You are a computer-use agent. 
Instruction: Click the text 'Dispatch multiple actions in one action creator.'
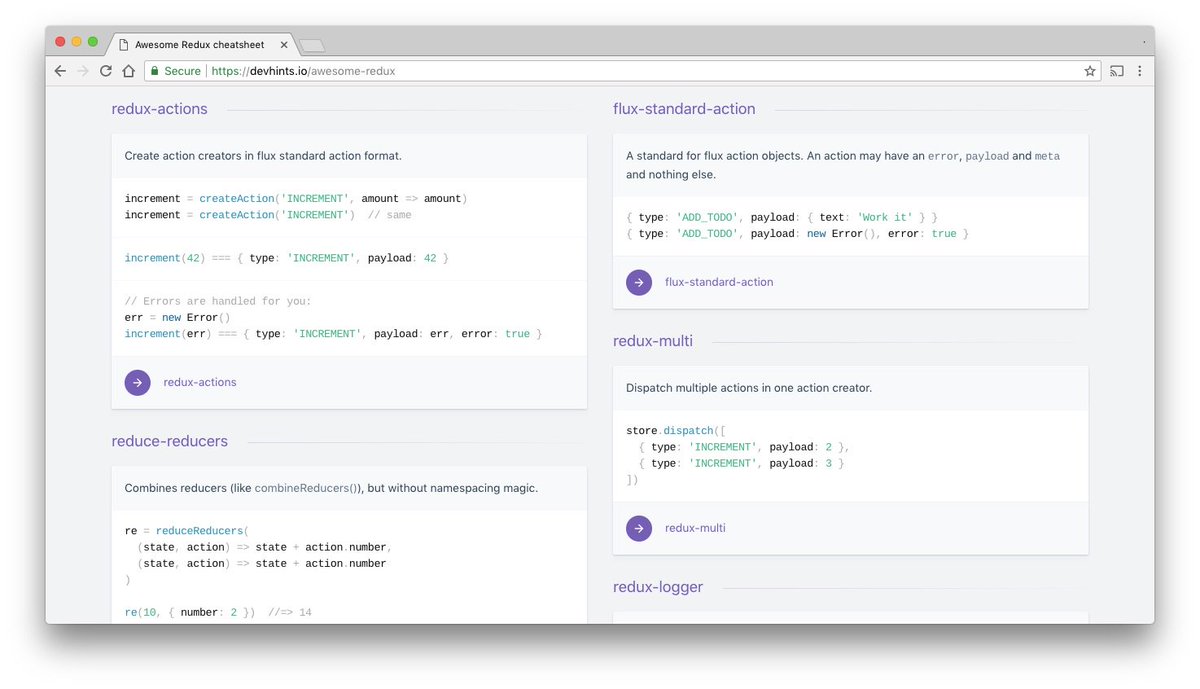749,388
